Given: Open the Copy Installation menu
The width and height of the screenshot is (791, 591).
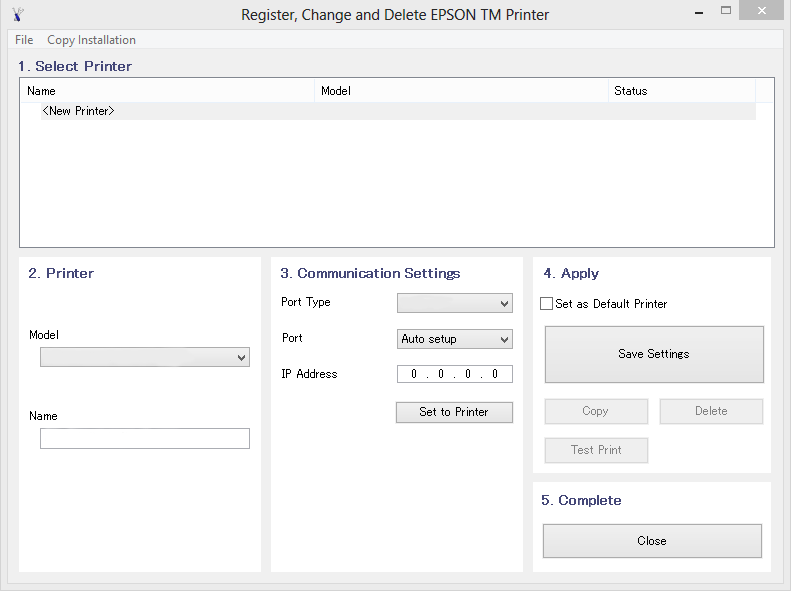Looking at the screenshot, I should click(x=91, y=40).
